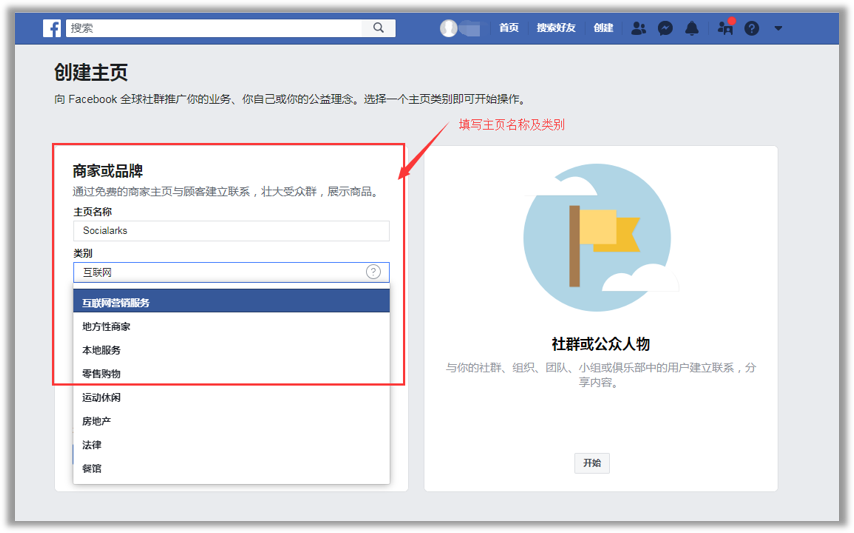The image size is (854, 533).
Task: Select 餐馆 from the category list
Action: pos(231,468)
